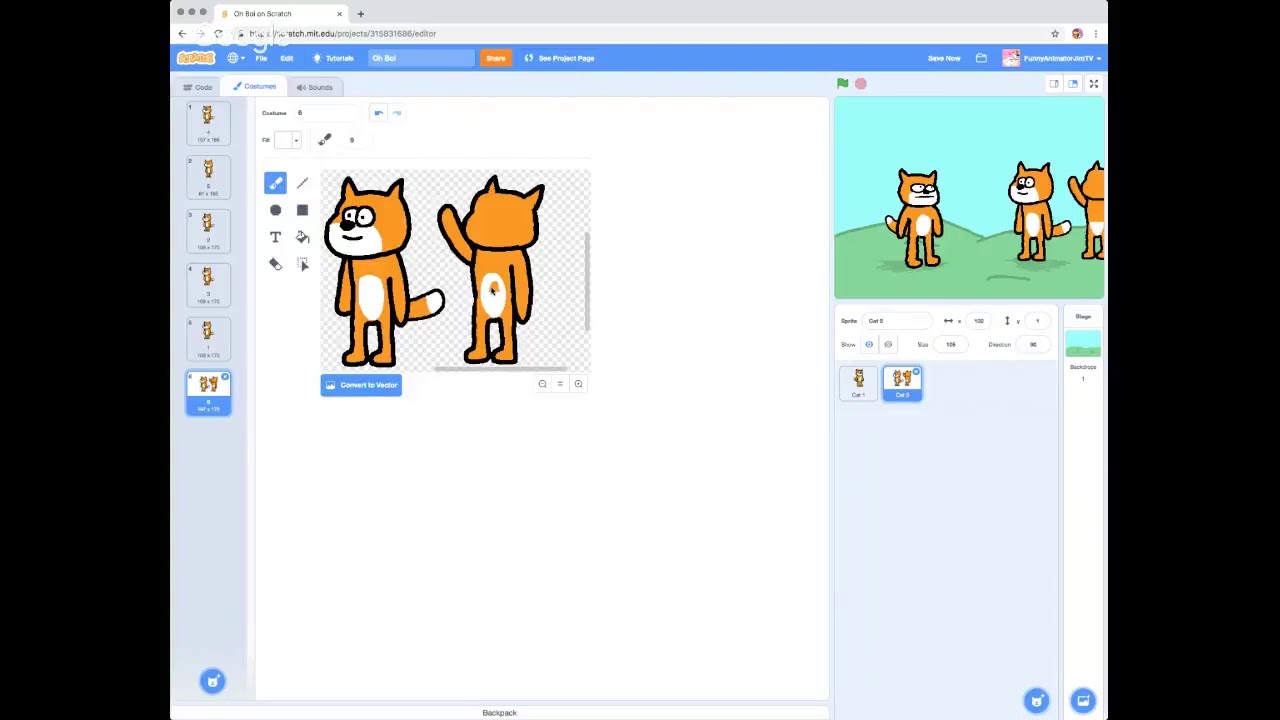Screen dimensions: 1280x720
Task: Click the red stop button
Action: [x=861, y=84]
